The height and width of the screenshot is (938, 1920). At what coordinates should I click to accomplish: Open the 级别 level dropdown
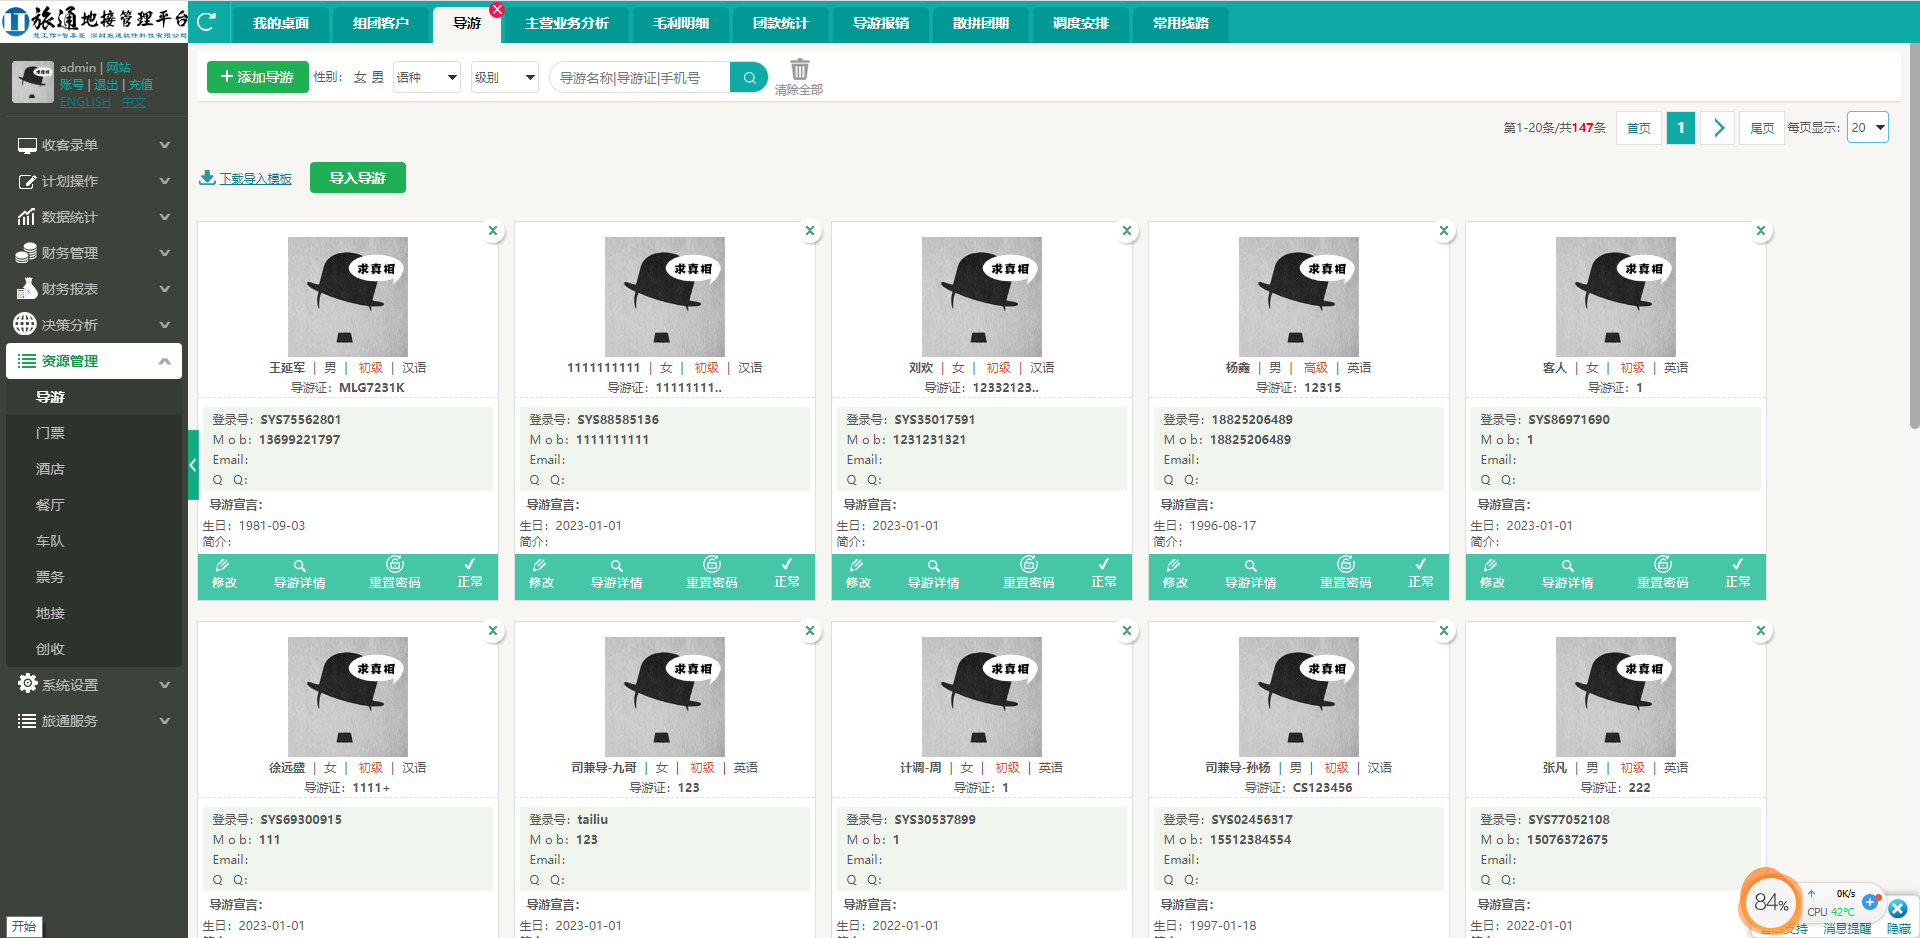[x=505, y=77]
